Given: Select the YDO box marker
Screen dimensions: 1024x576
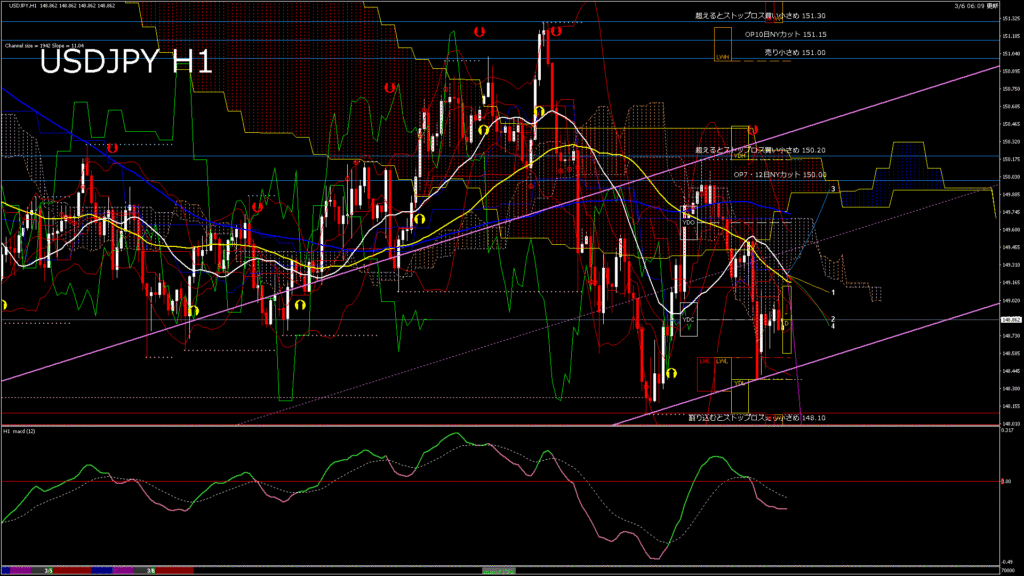Looking at the screenshot, I should [689, 222].
